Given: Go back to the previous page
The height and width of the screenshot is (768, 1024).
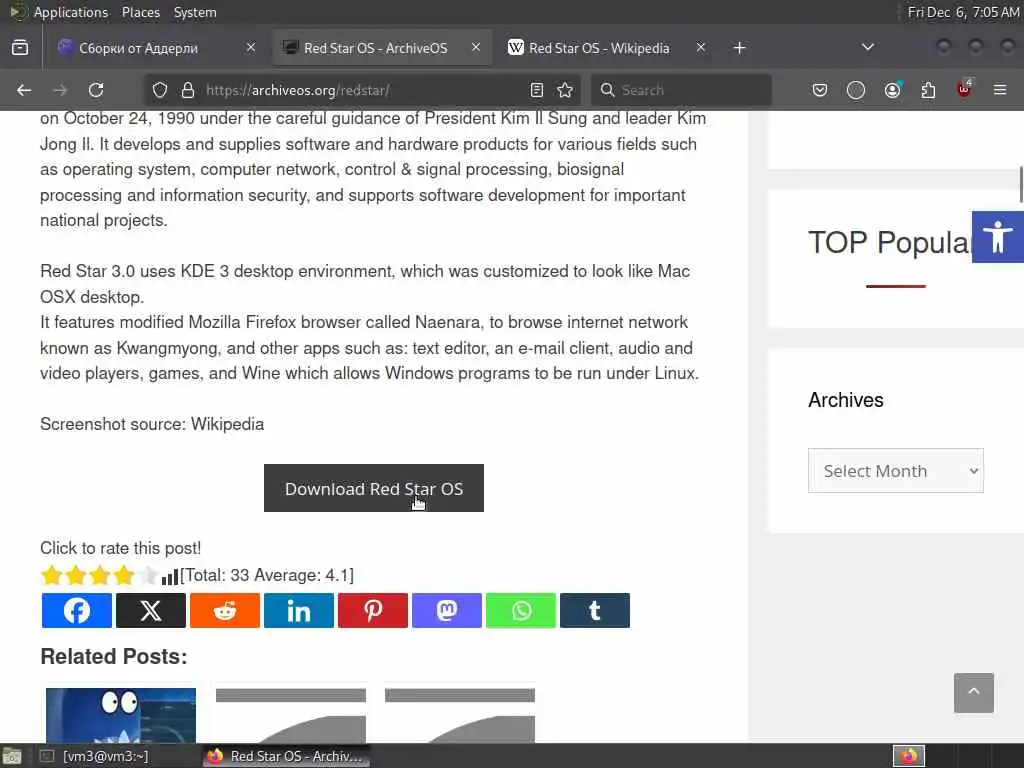Looking at the screenshot, I should coord(24,90).
